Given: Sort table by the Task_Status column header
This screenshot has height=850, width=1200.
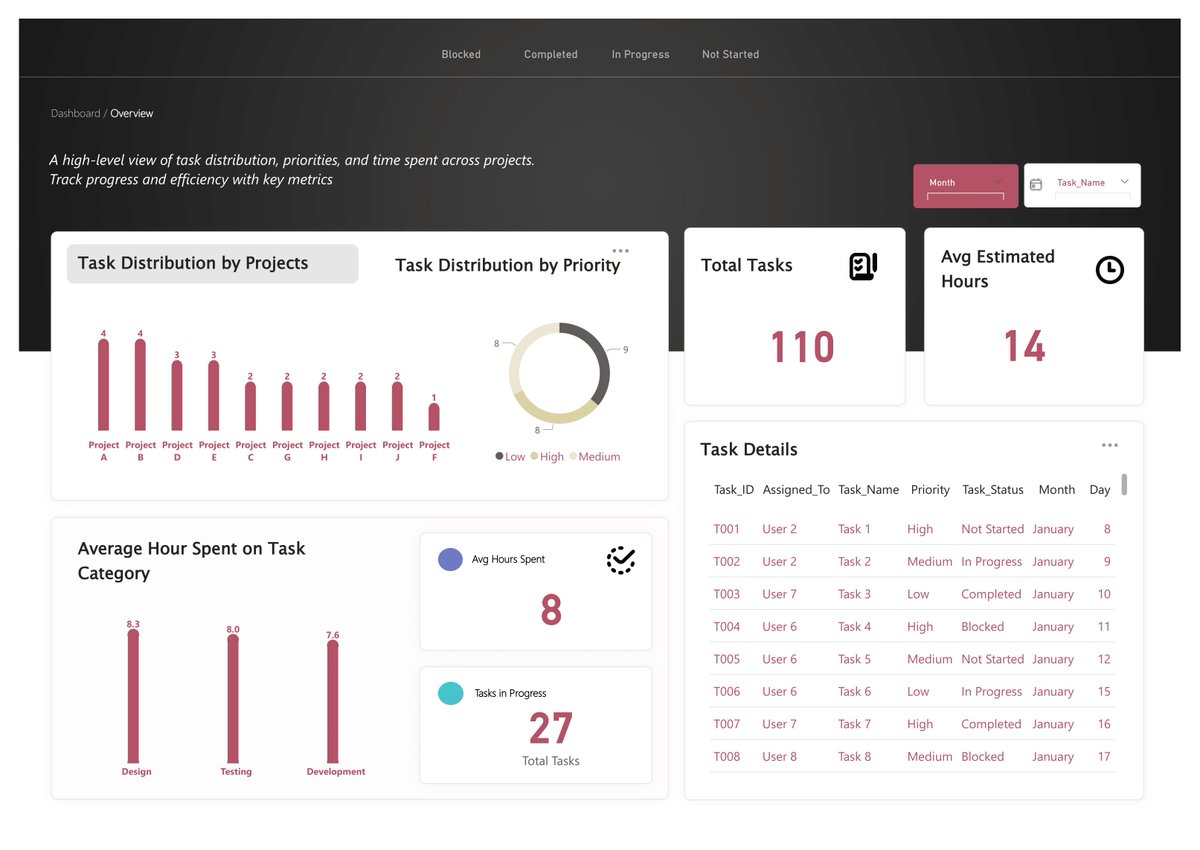Looking at the screenshot, I should 993,490.
